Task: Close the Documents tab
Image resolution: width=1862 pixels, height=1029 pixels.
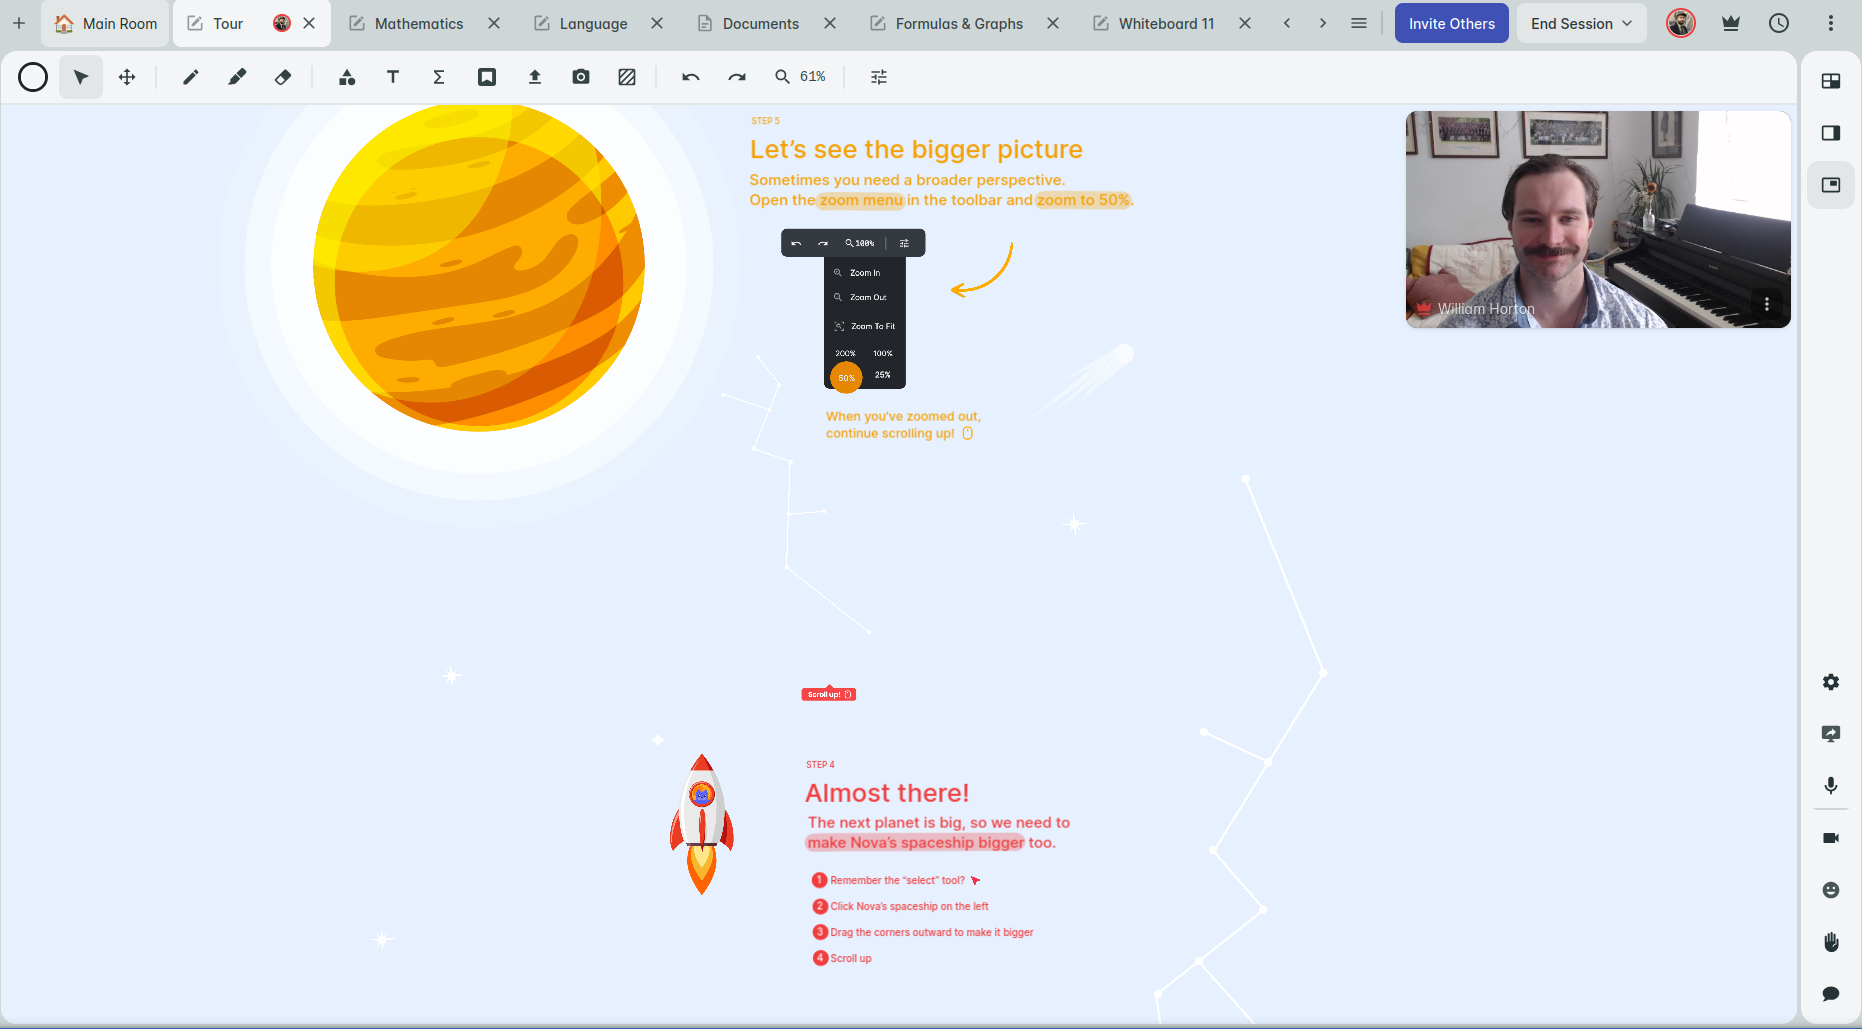Action: click(x=830, y=23)
